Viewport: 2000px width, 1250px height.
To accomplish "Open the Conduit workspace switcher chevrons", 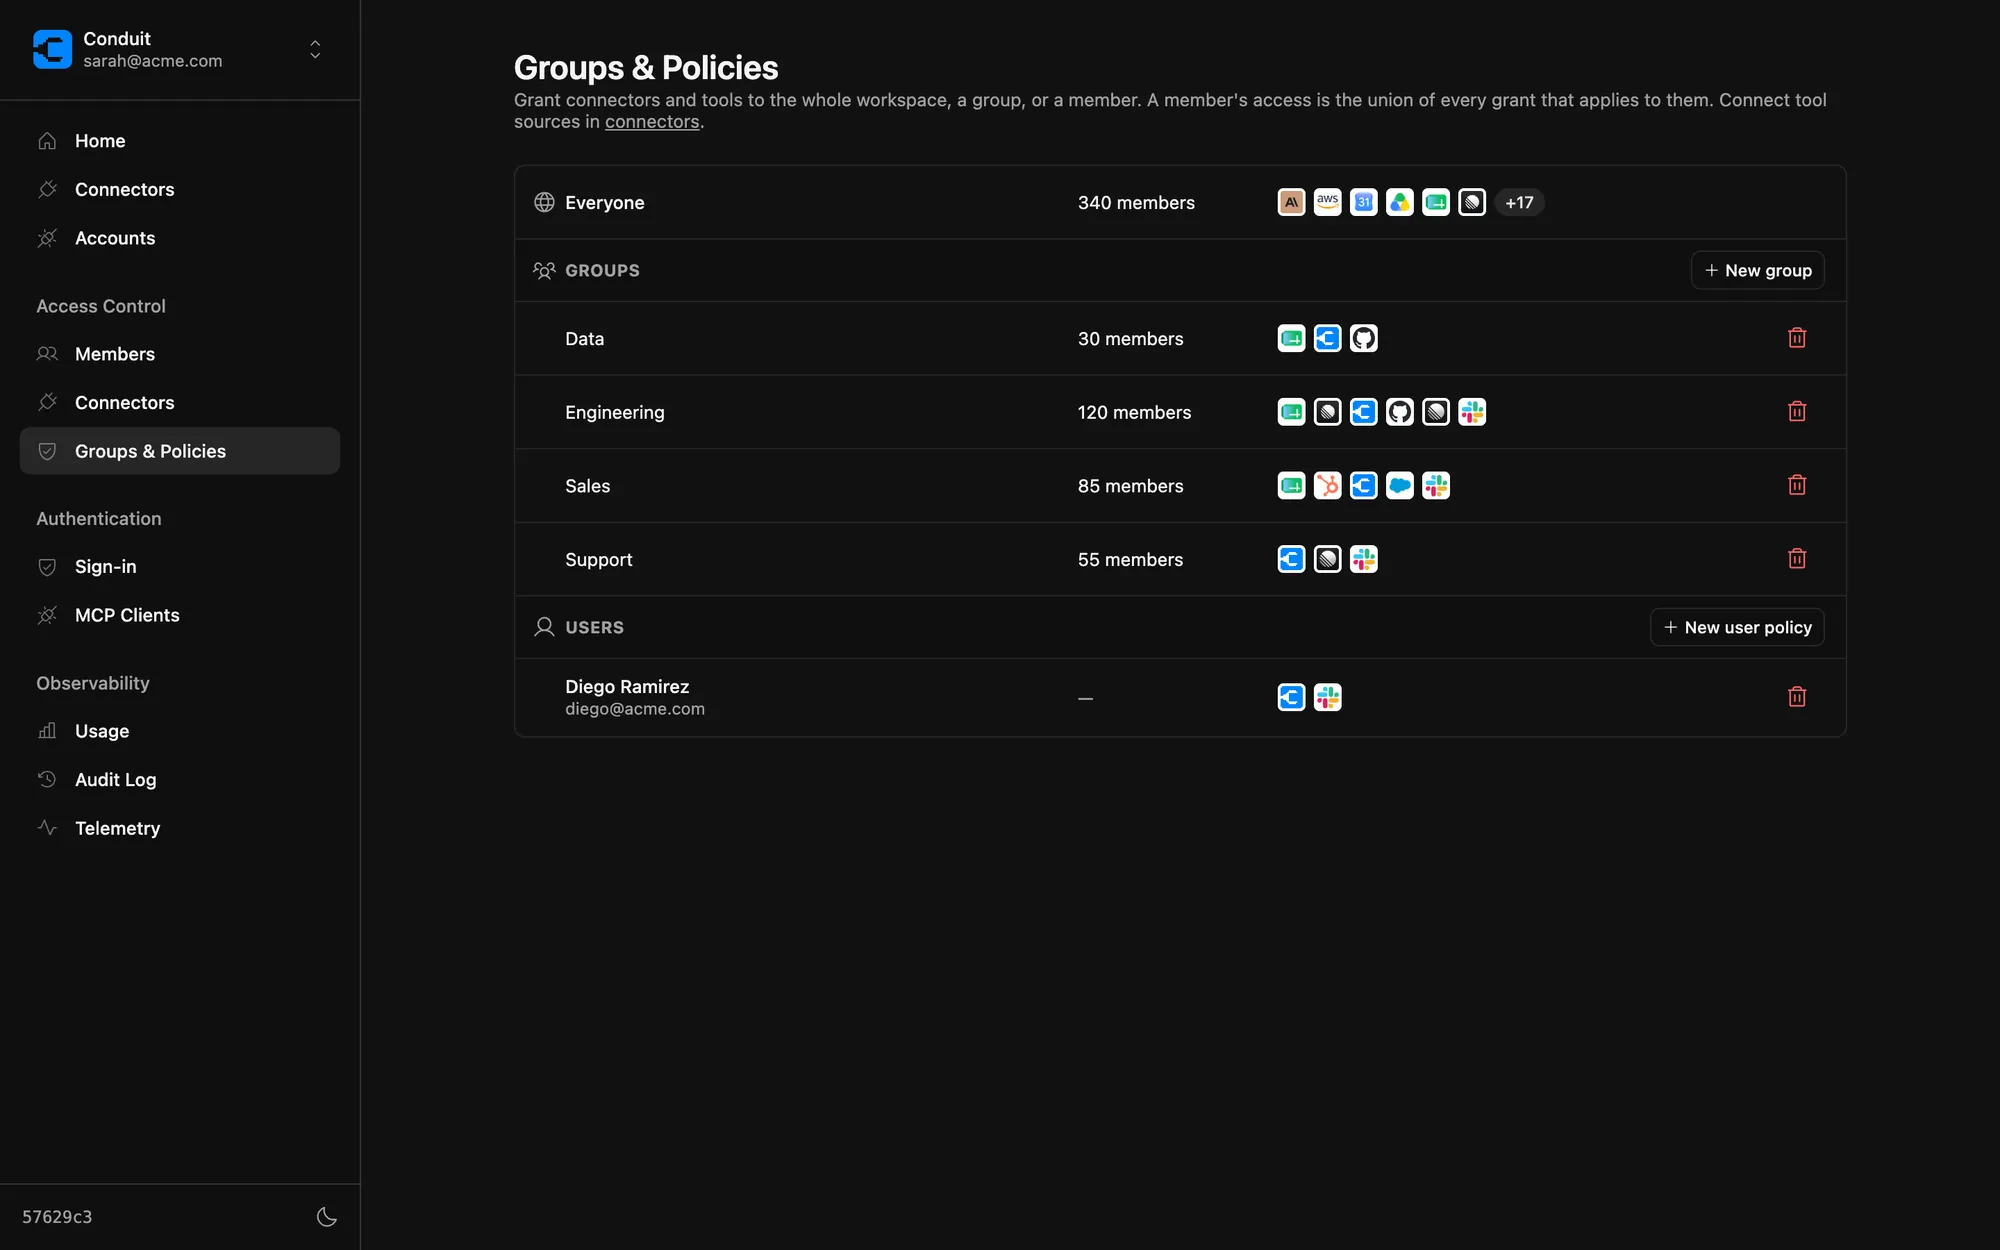I will pos(315,49).
